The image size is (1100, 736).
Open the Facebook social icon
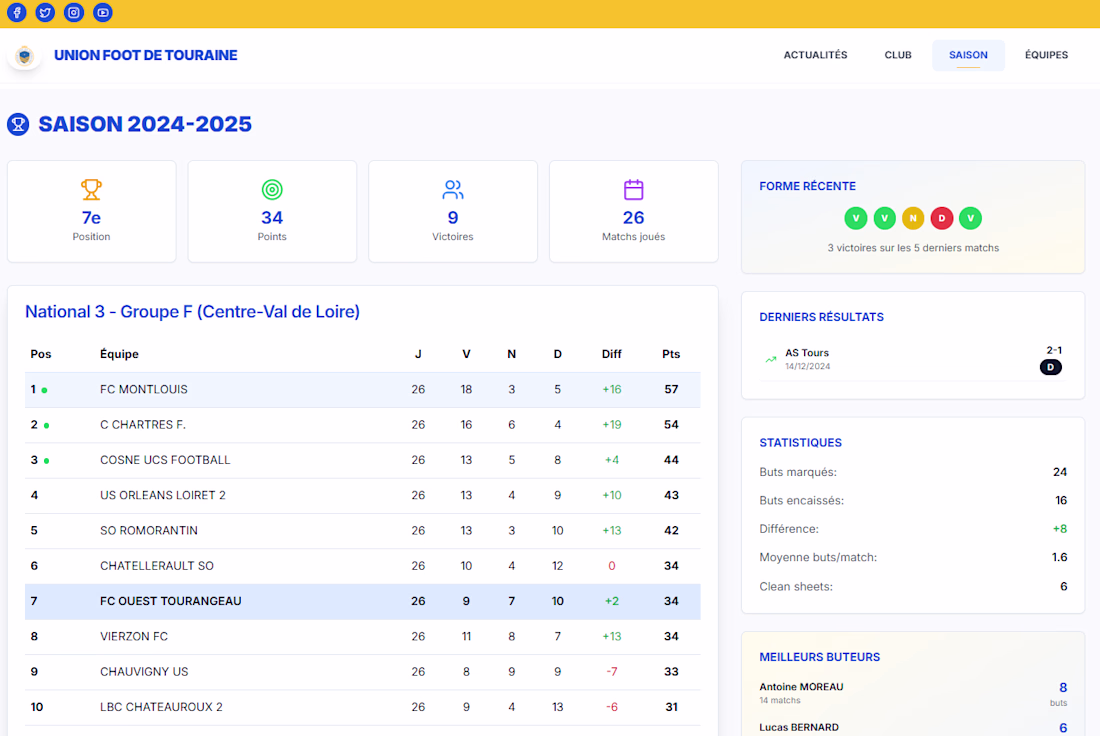(17, 12)
